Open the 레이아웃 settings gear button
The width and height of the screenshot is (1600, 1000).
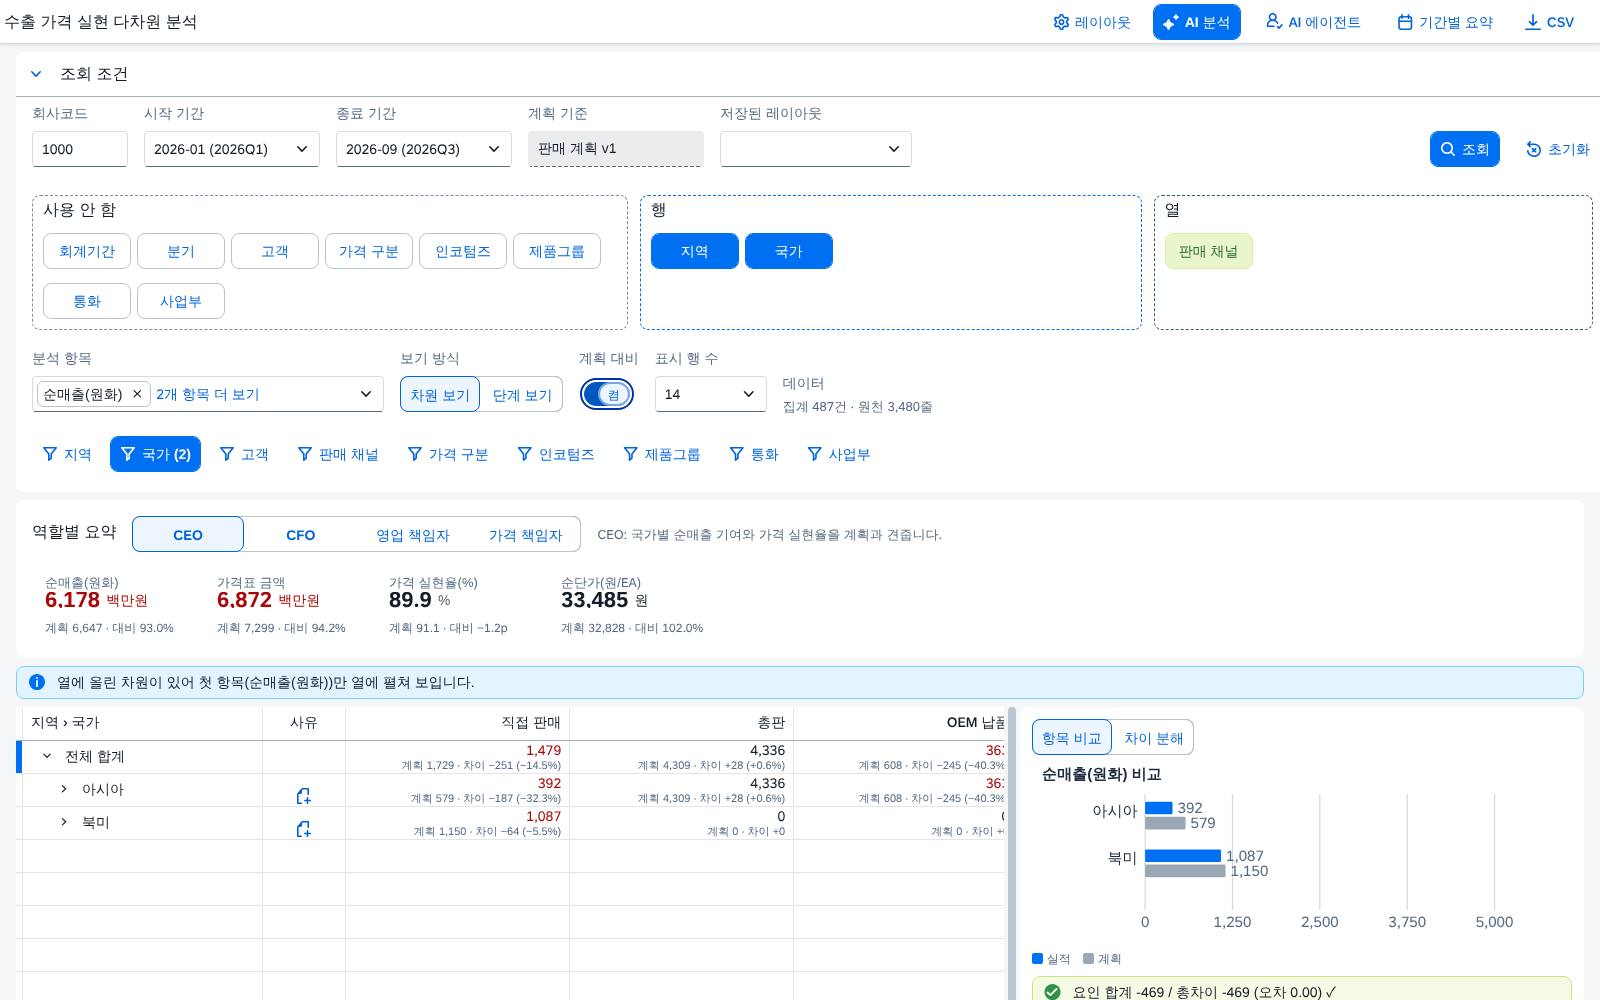pos(1092,22)
